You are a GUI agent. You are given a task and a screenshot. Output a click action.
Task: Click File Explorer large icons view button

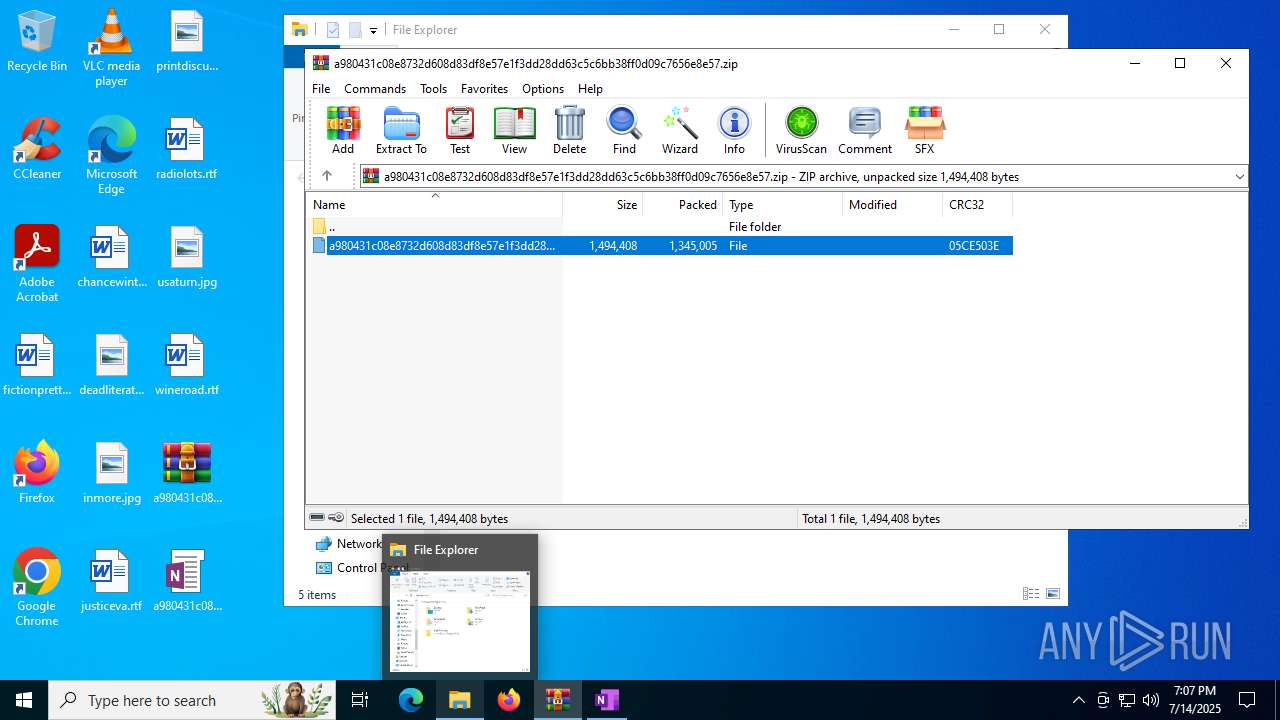coord(1053,594)
